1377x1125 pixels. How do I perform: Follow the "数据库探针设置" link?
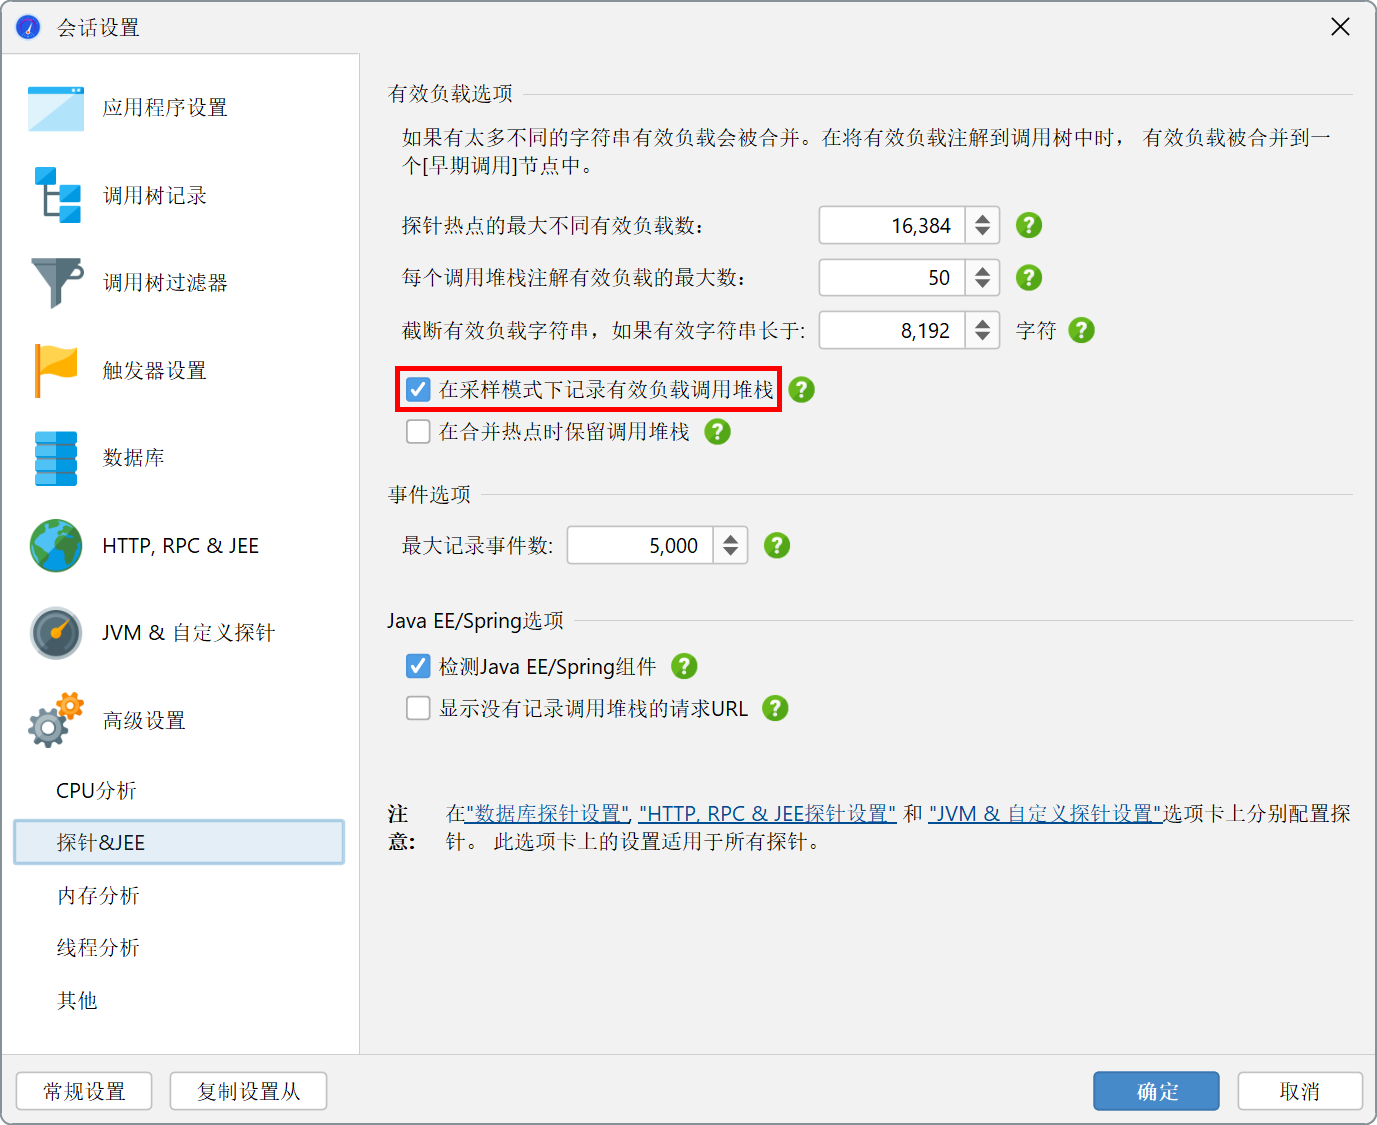[548, 814]
